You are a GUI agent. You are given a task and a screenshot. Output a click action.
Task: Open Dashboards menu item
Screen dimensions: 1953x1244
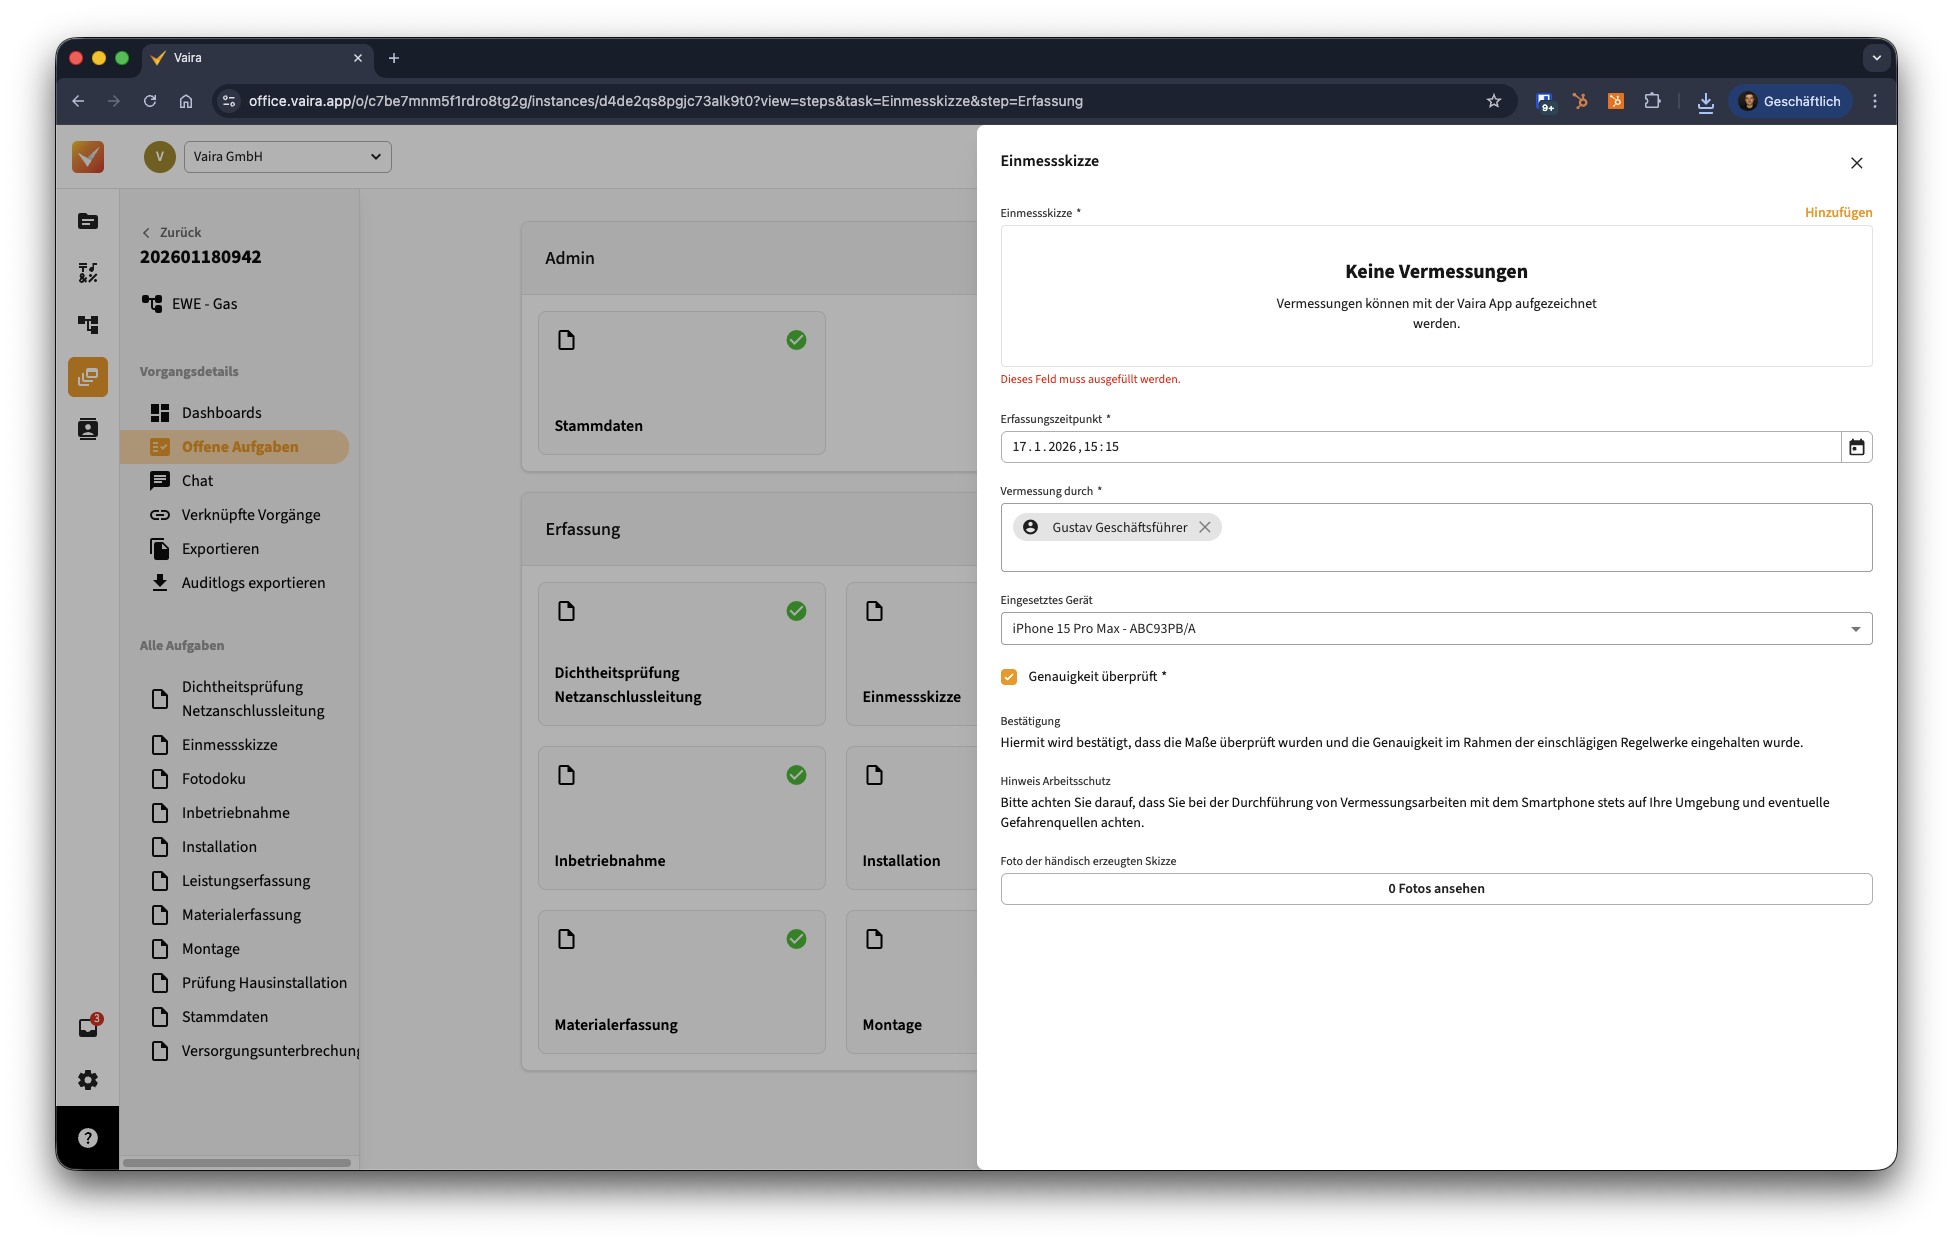[221, 413]
